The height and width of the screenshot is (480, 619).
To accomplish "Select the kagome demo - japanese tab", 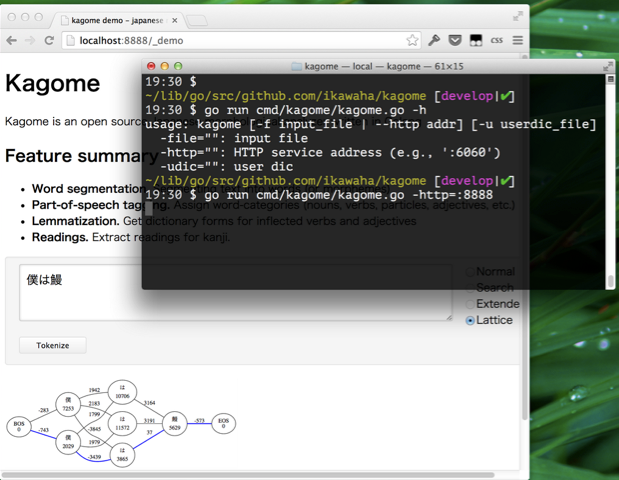I will tap(117, 21).
